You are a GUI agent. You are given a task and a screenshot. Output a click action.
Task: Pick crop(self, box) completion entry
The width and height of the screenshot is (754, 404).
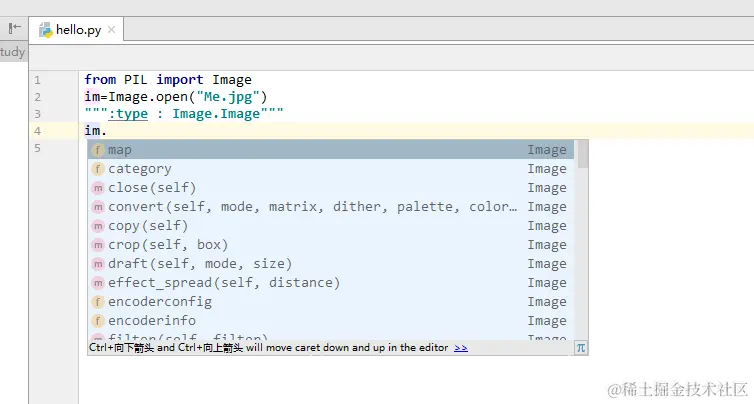click(331, 245)
